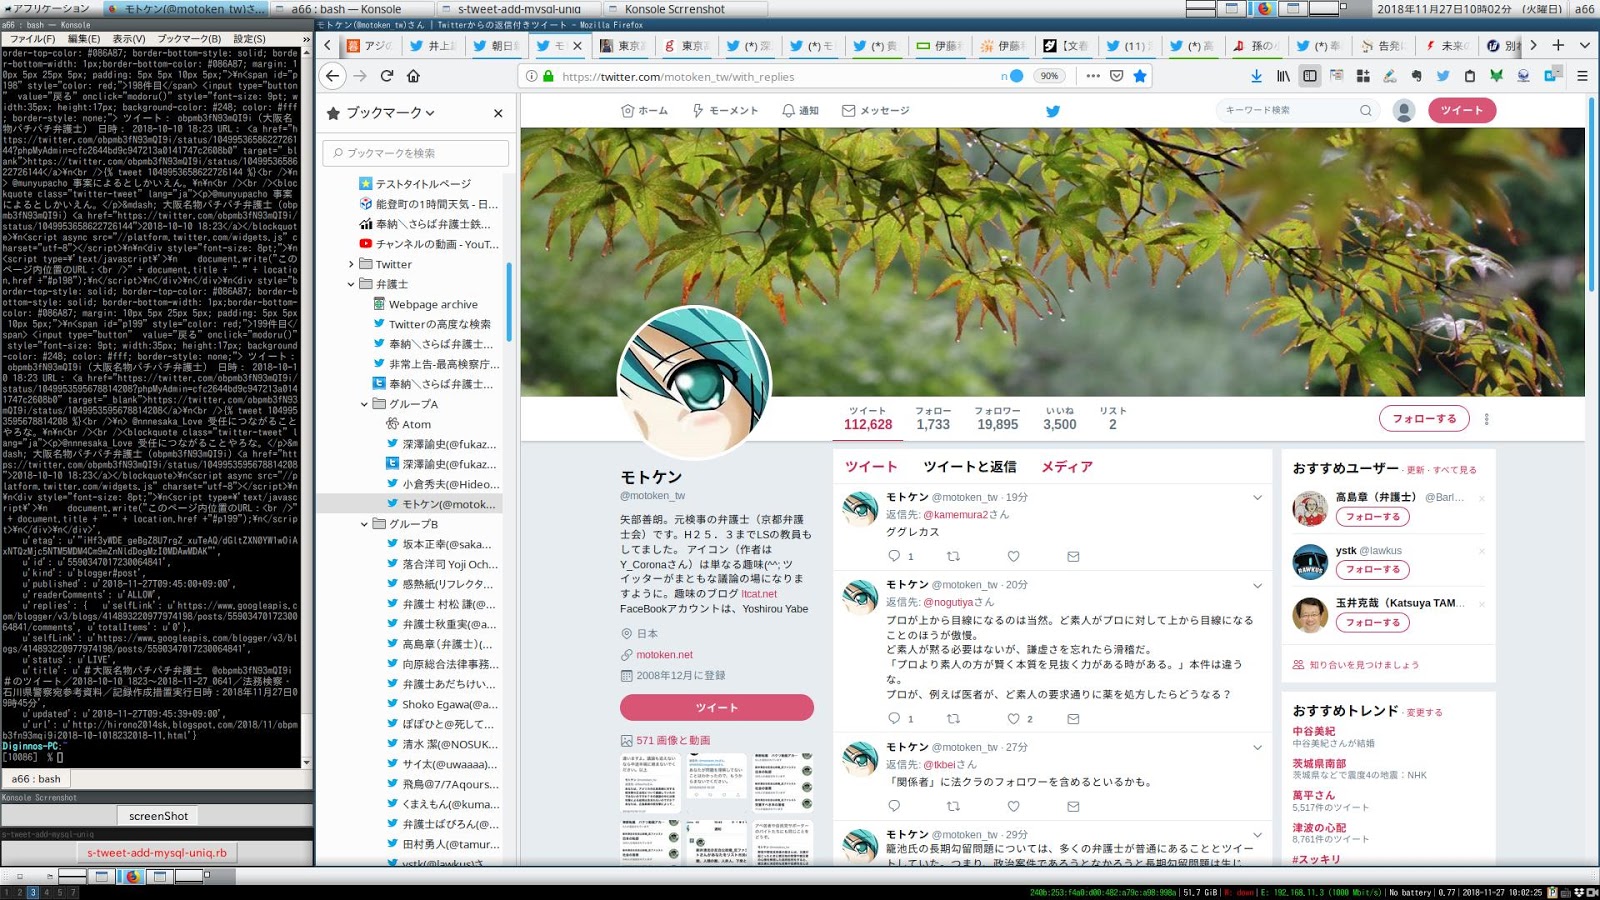Image resolution: width=1600 pixels, height=900 pixels.
Task: Focus bookmark search field
Action: 415,153
